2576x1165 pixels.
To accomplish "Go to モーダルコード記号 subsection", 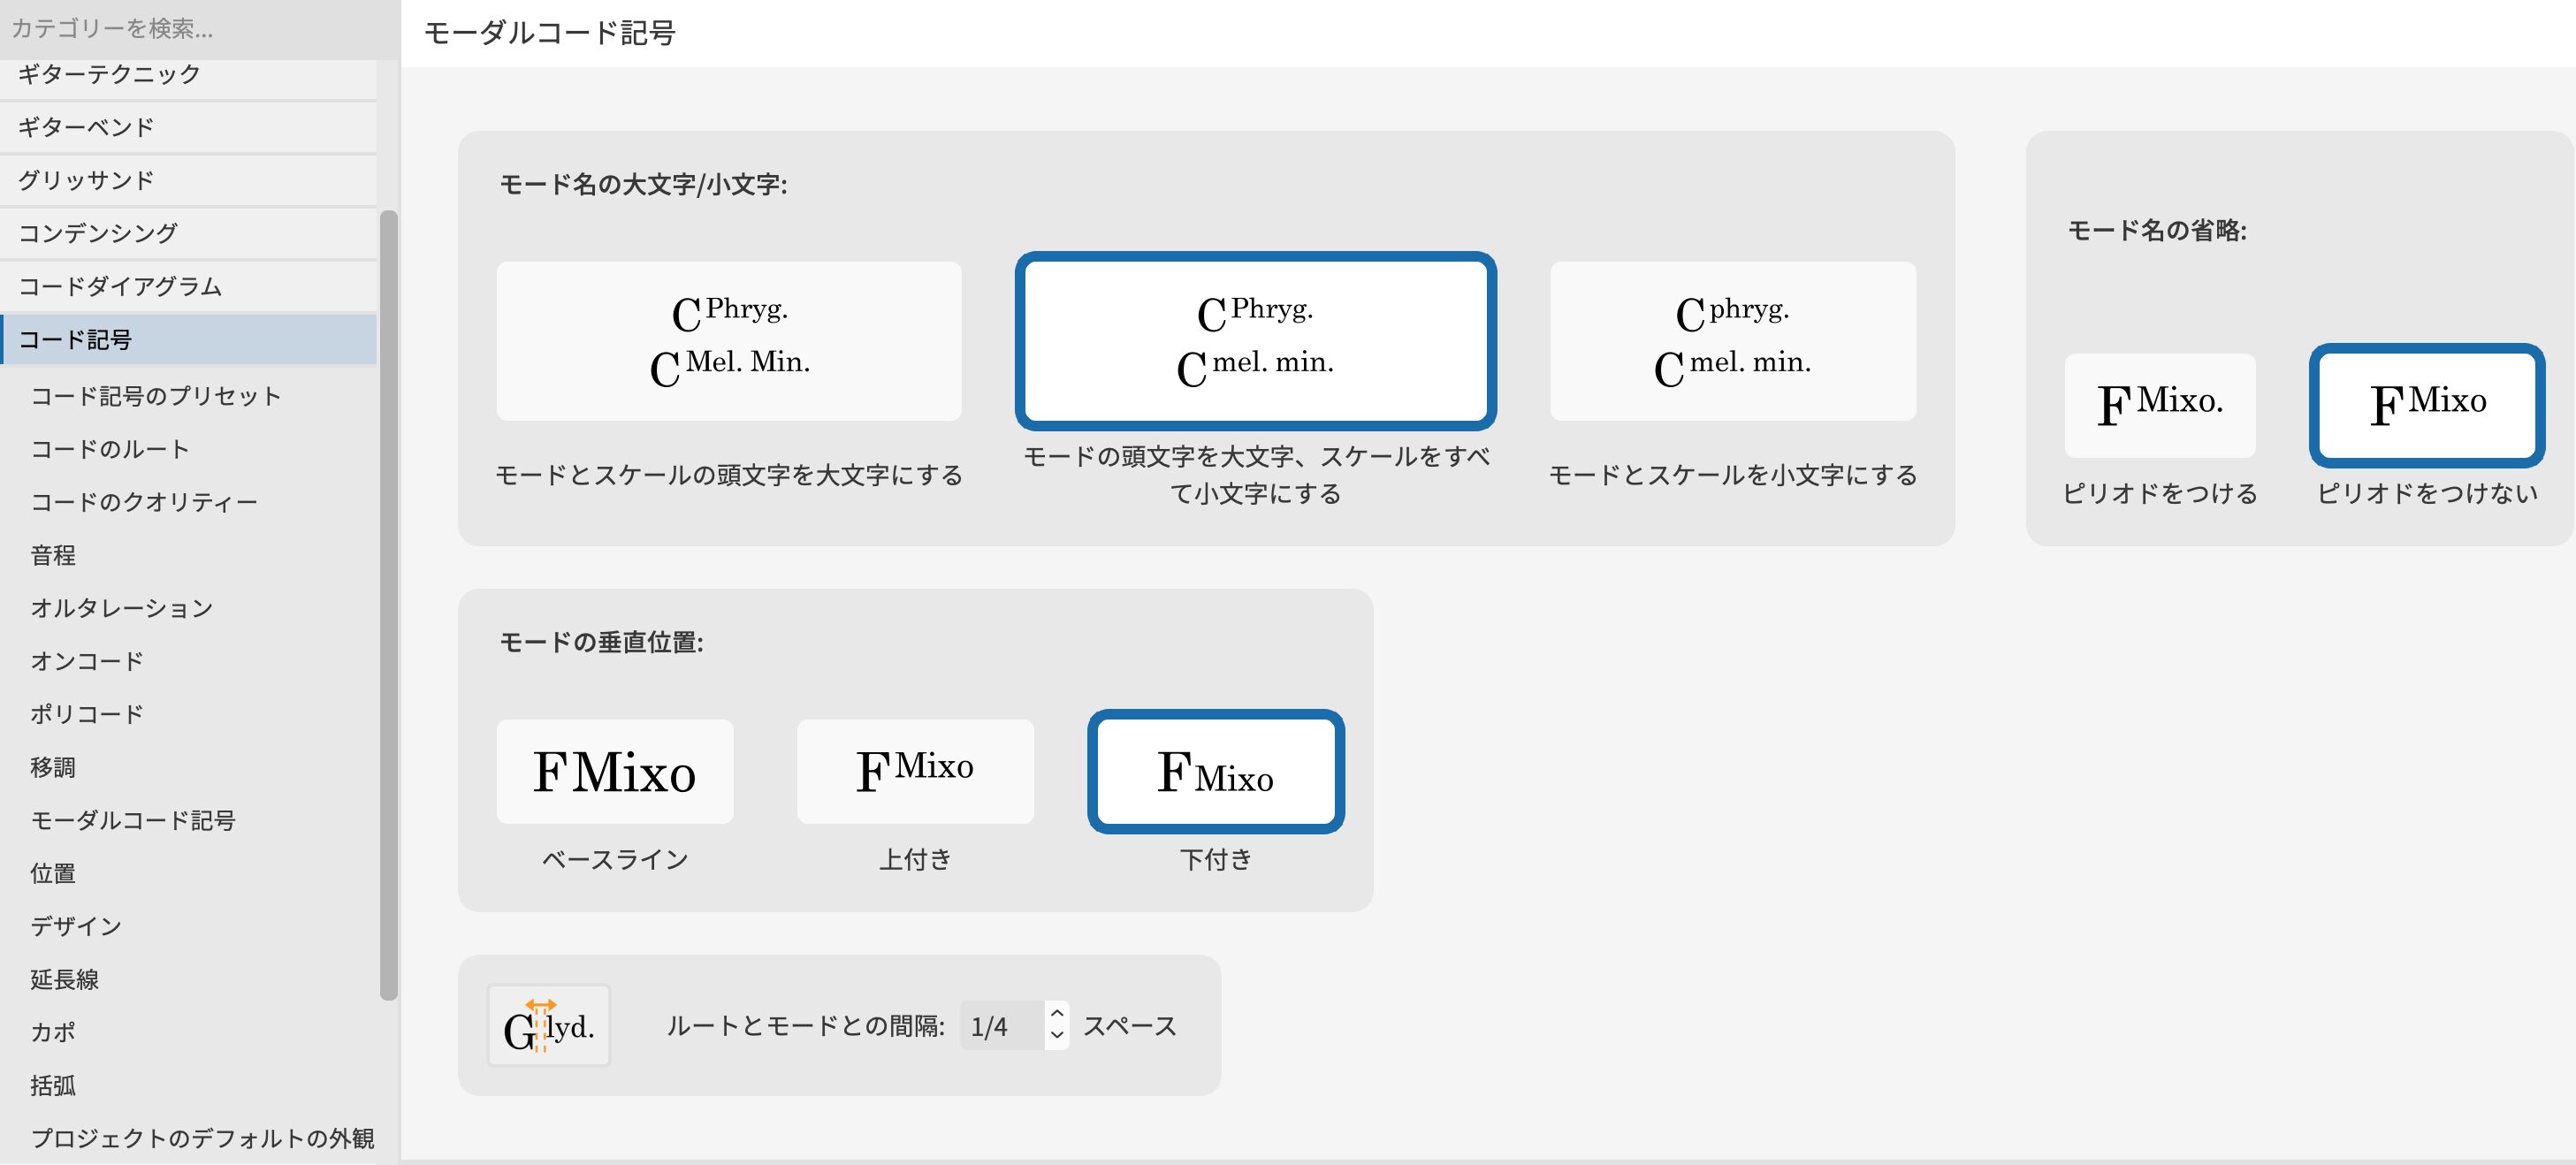I will [133, 820].
